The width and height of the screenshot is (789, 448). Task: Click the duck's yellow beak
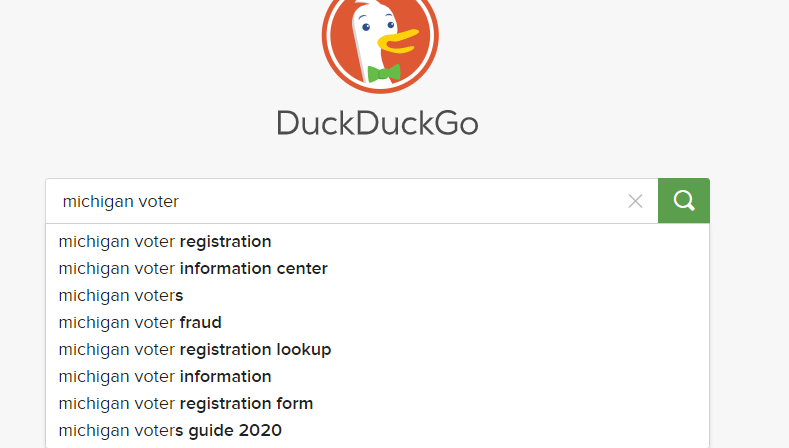(x=398, y=41)
